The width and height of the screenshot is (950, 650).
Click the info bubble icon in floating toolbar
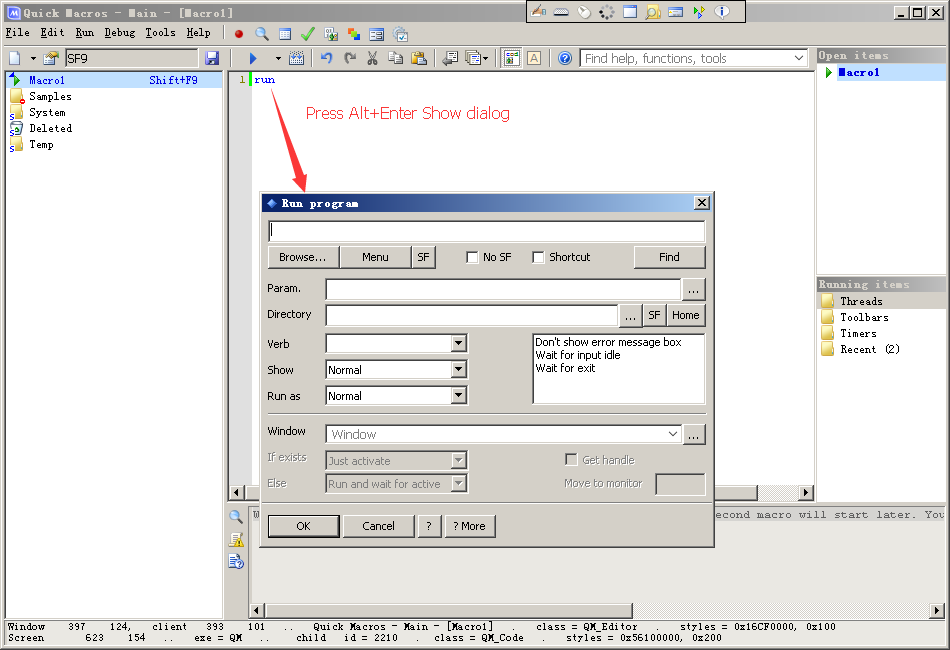click(x=722, y=12)
